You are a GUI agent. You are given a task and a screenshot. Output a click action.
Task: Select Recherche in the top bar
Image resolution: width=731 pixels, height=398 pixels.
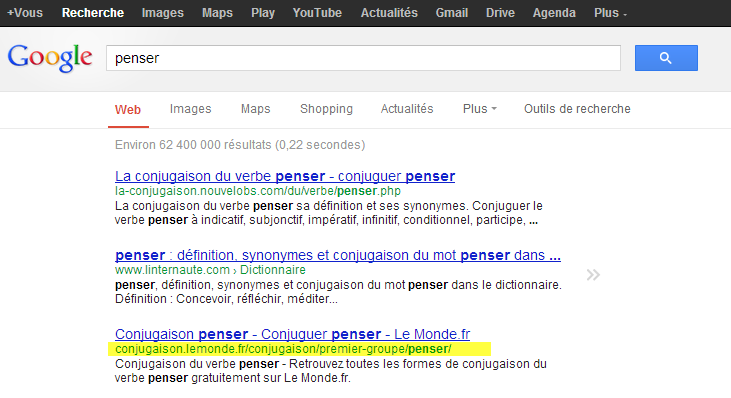point(93,13)
